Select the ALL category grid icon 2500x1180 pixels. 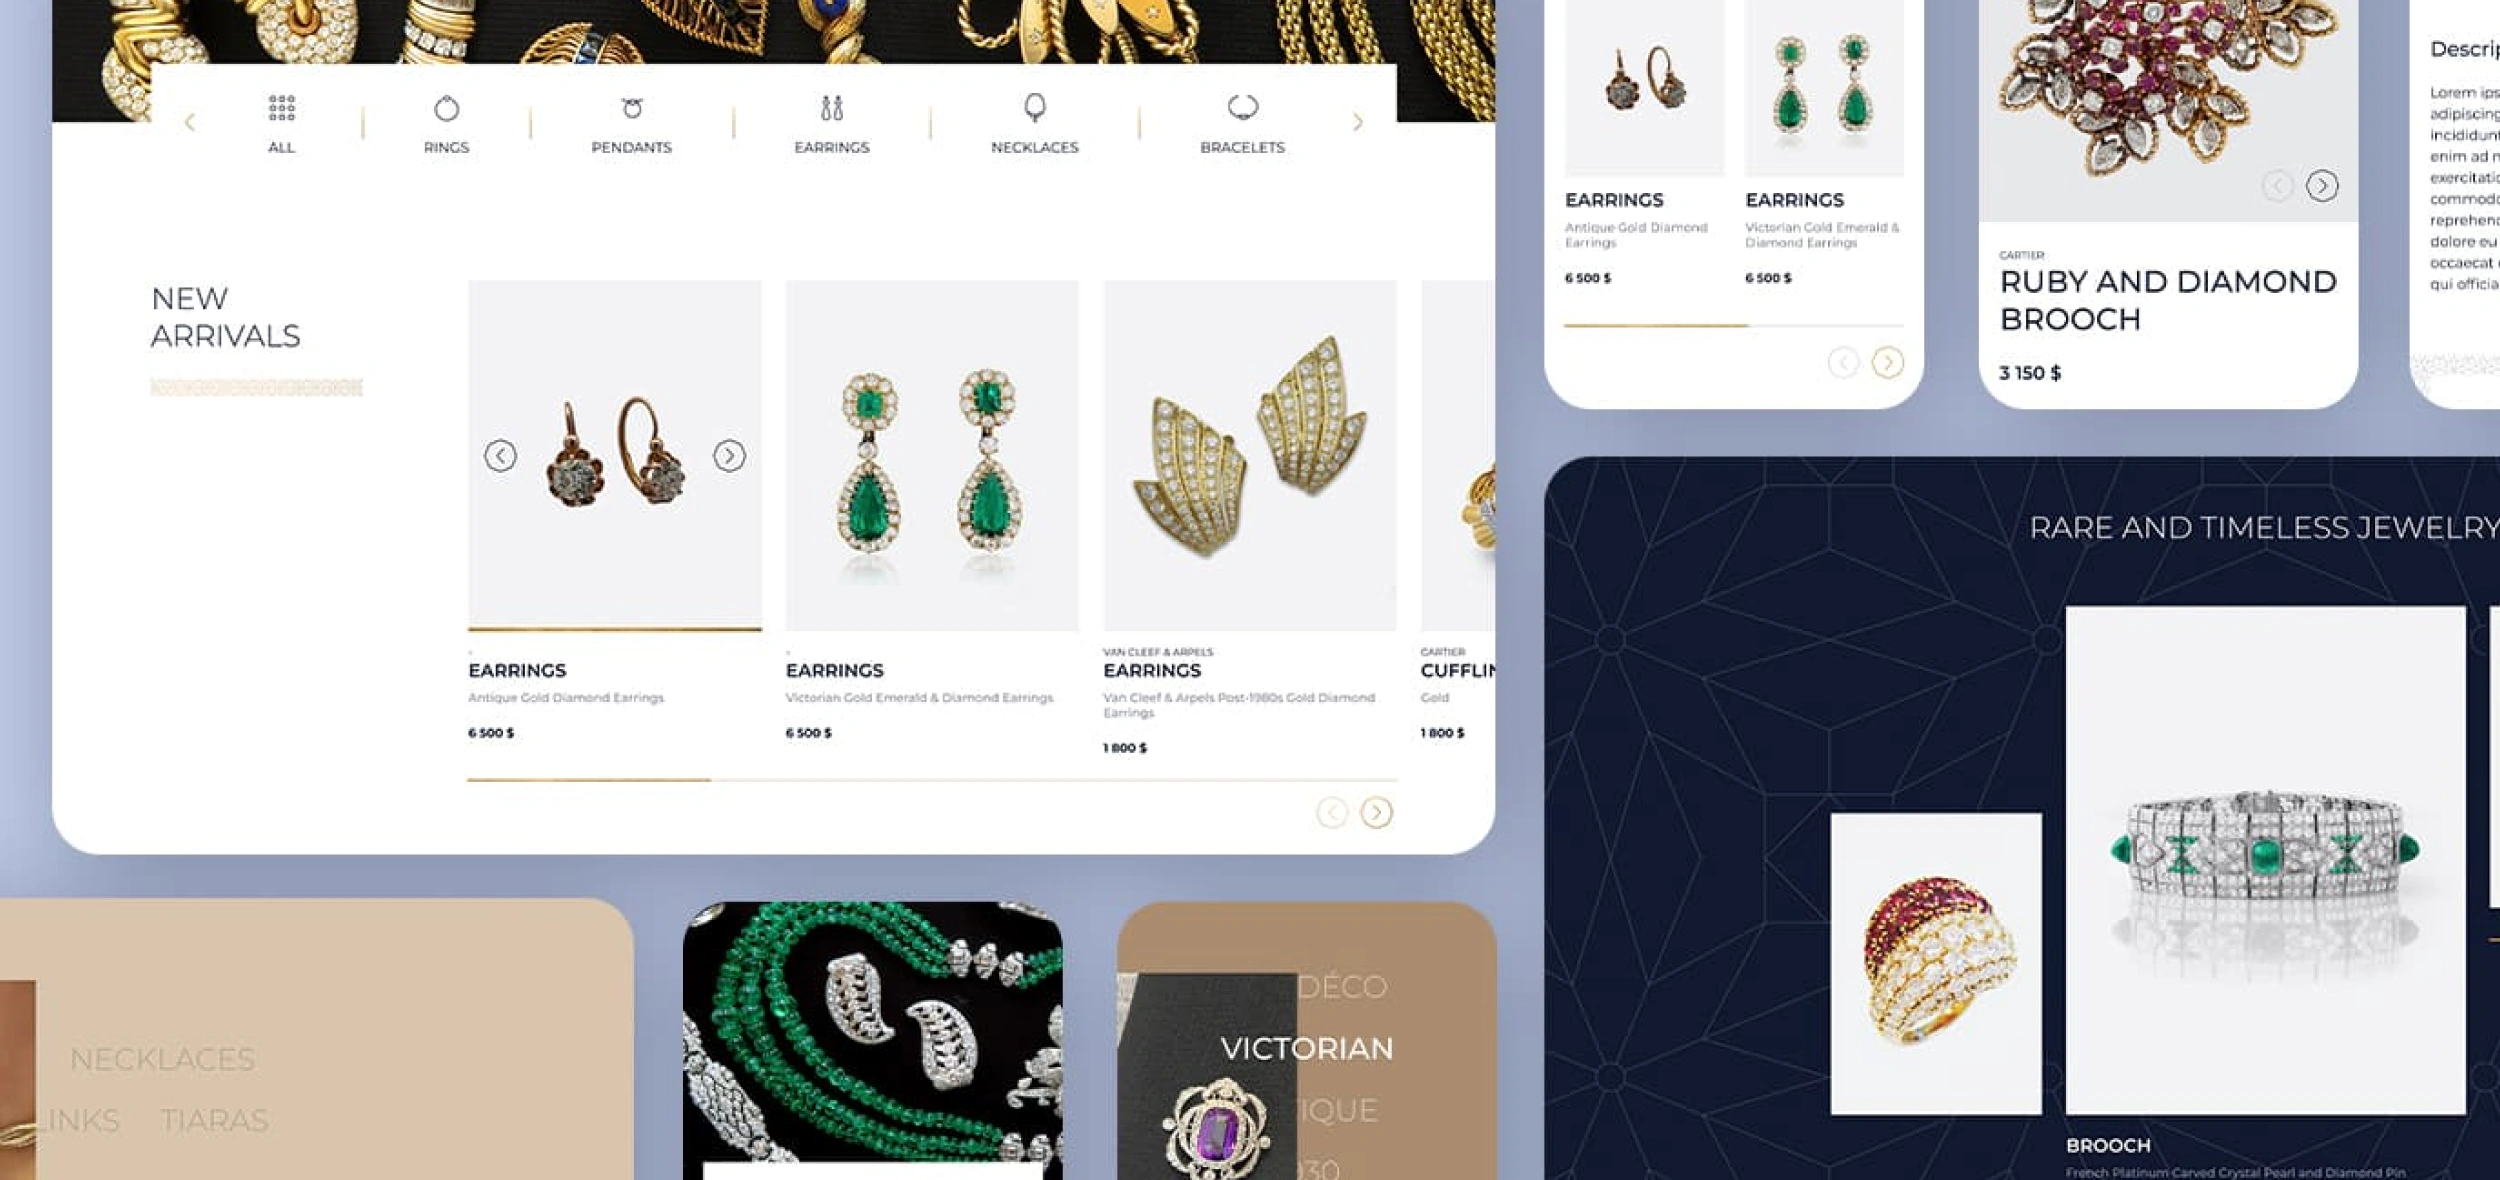(x=281, y=108)
